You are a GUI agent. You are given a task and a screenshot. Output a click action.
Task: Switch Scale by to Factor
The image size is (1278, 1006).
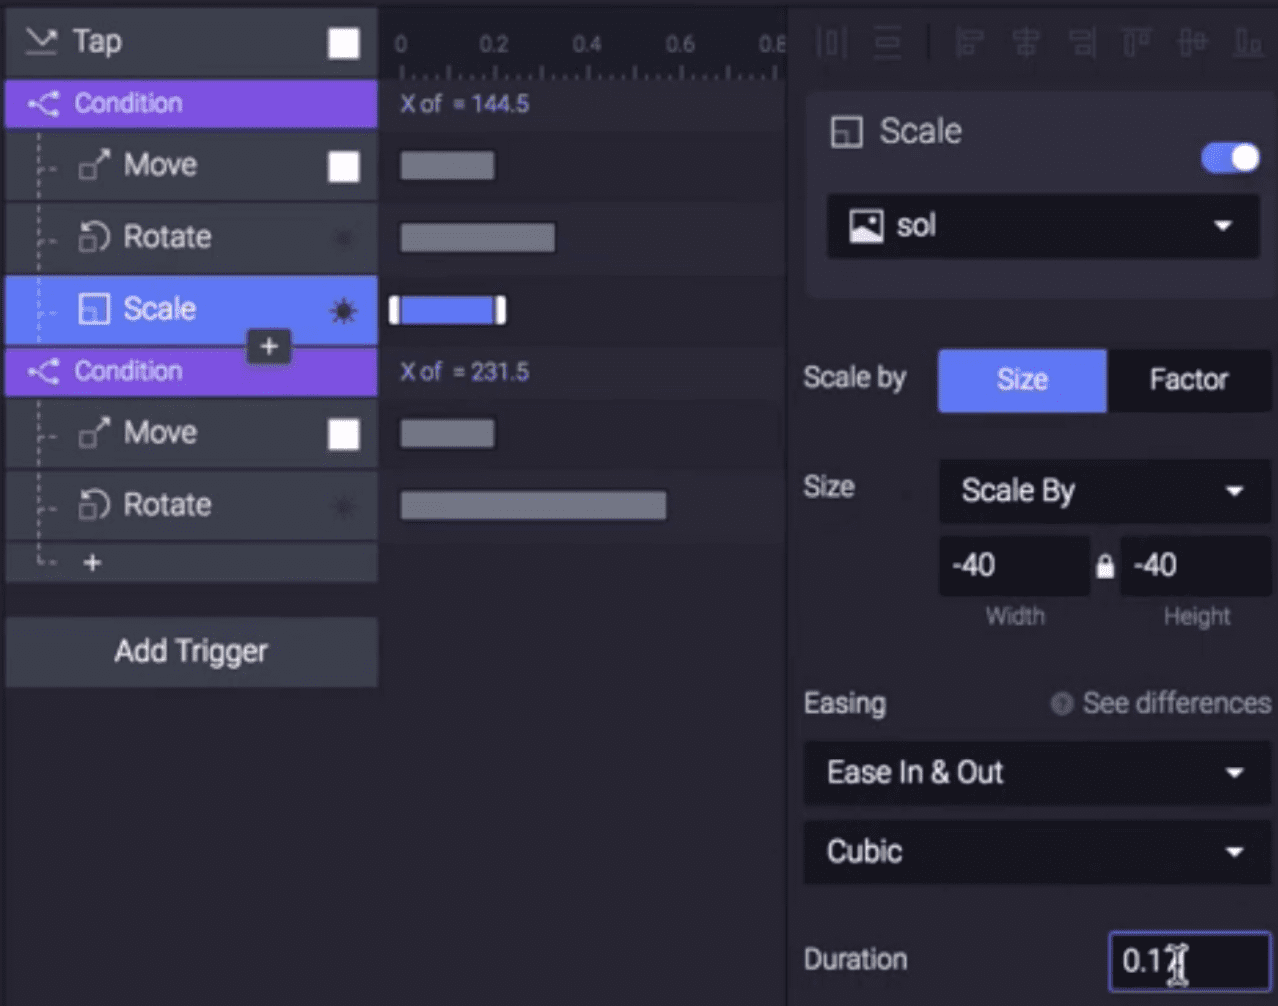tap(1188, 380)
